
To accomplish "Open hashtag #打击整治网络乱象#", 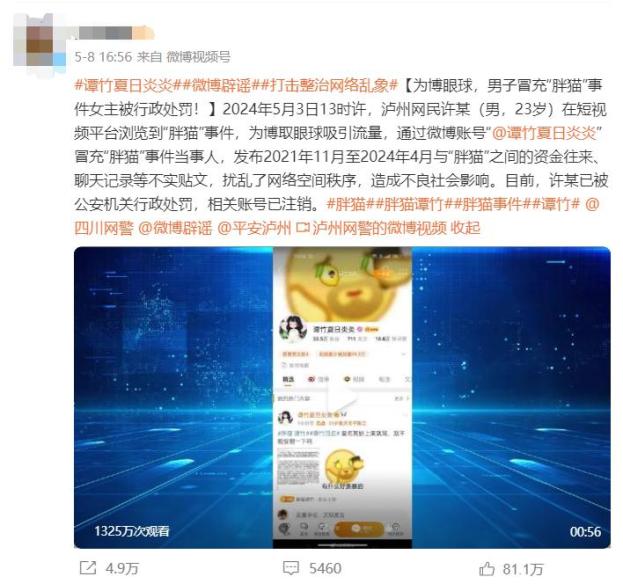I will pyautogui.click(x=329, y=85).
